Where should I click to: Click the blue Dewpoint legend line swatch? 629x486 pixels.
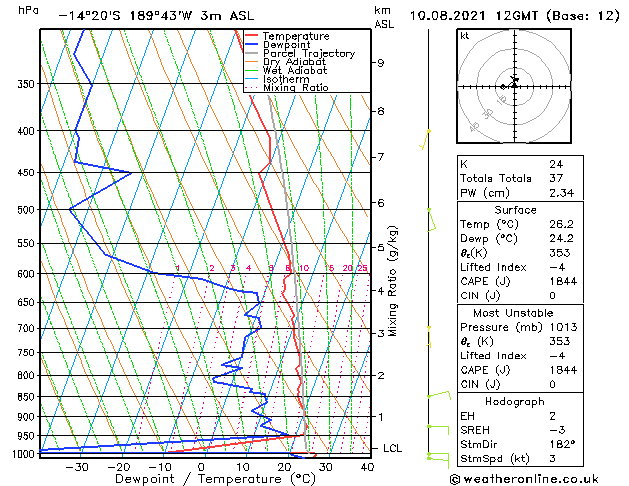coord(252,44)
